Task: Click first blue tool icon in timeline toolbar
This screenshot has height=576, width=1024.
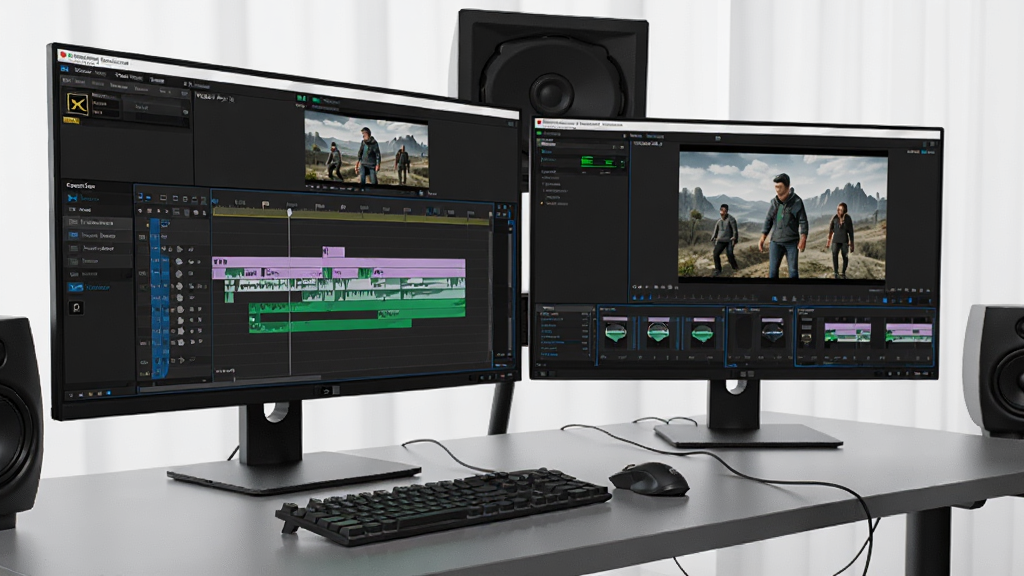Action: 140,196
